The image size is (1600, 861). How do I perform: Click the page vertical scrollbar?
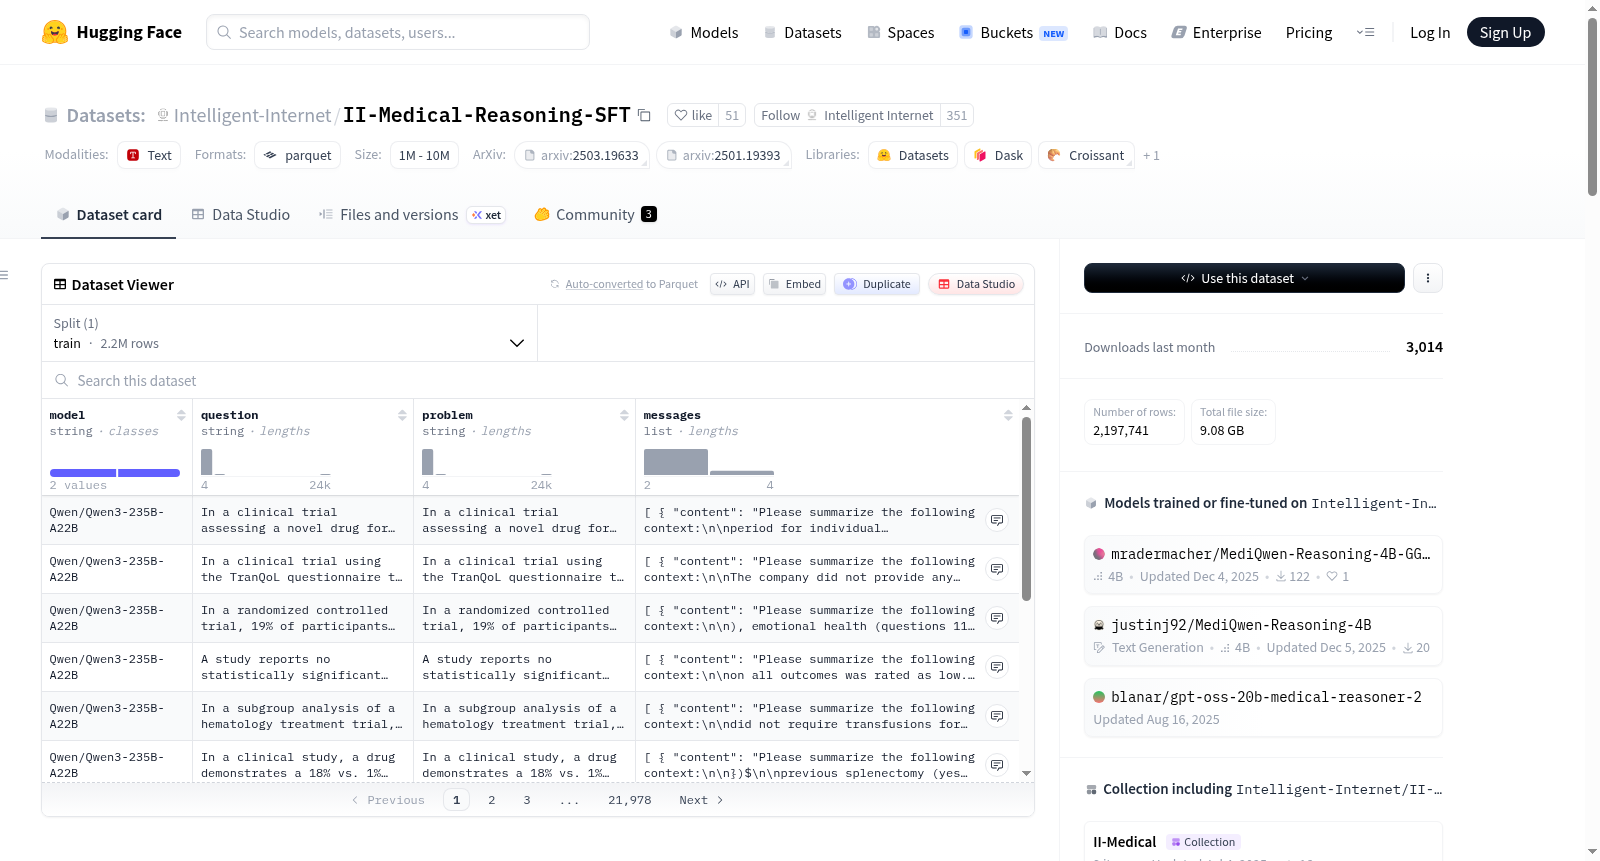point(1592,106)
